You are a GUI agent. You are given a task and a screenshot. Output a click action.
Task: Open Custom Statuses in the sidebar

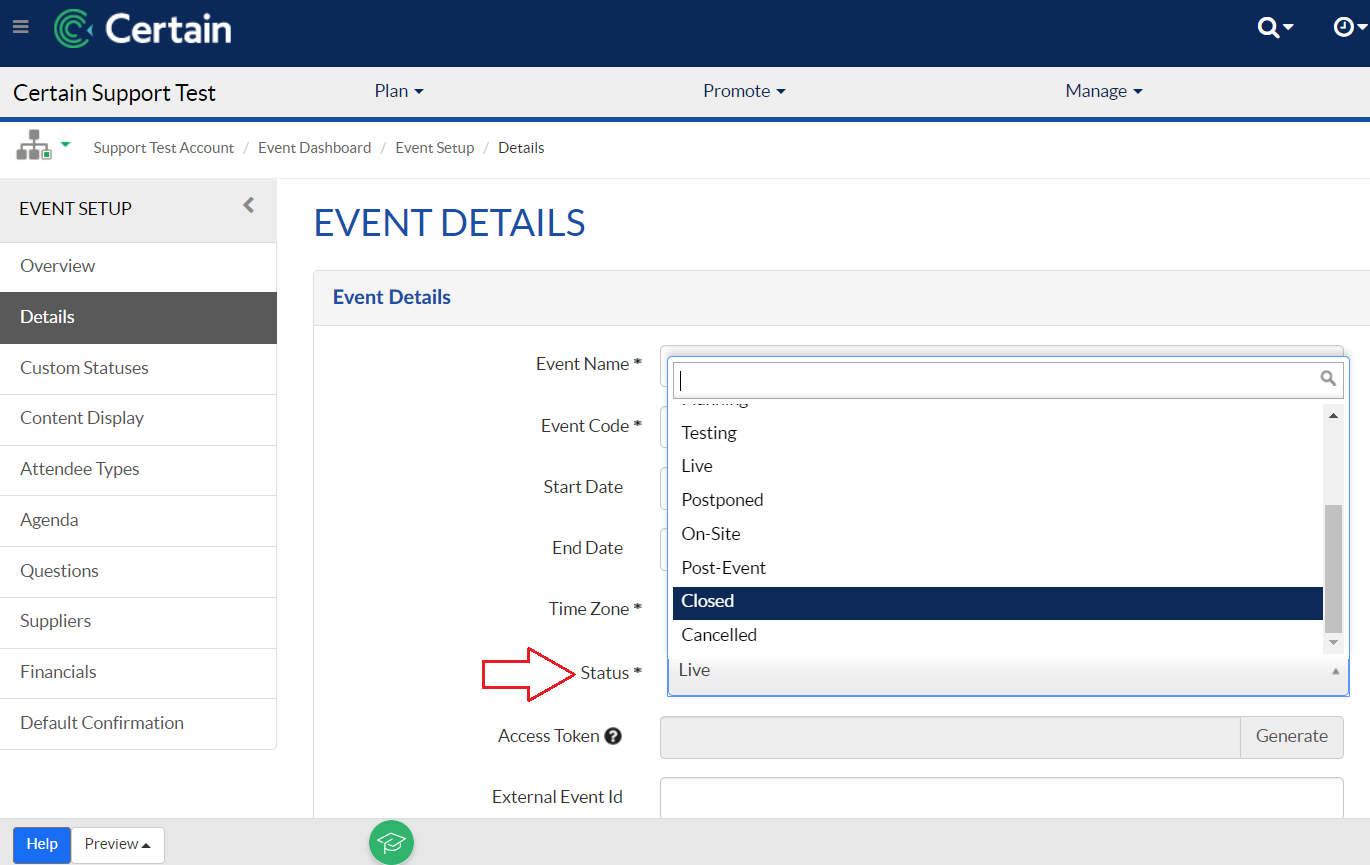click(x=138, y=368)
